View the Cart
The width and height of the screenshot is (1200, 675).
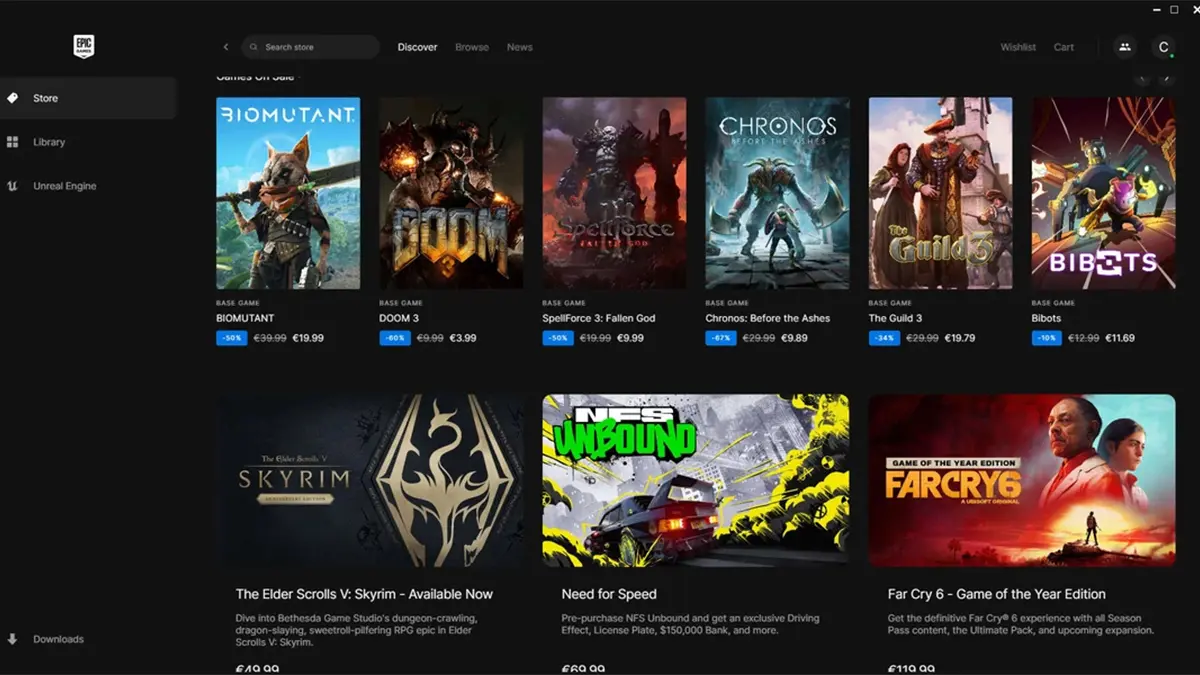tap(1064, 47)
